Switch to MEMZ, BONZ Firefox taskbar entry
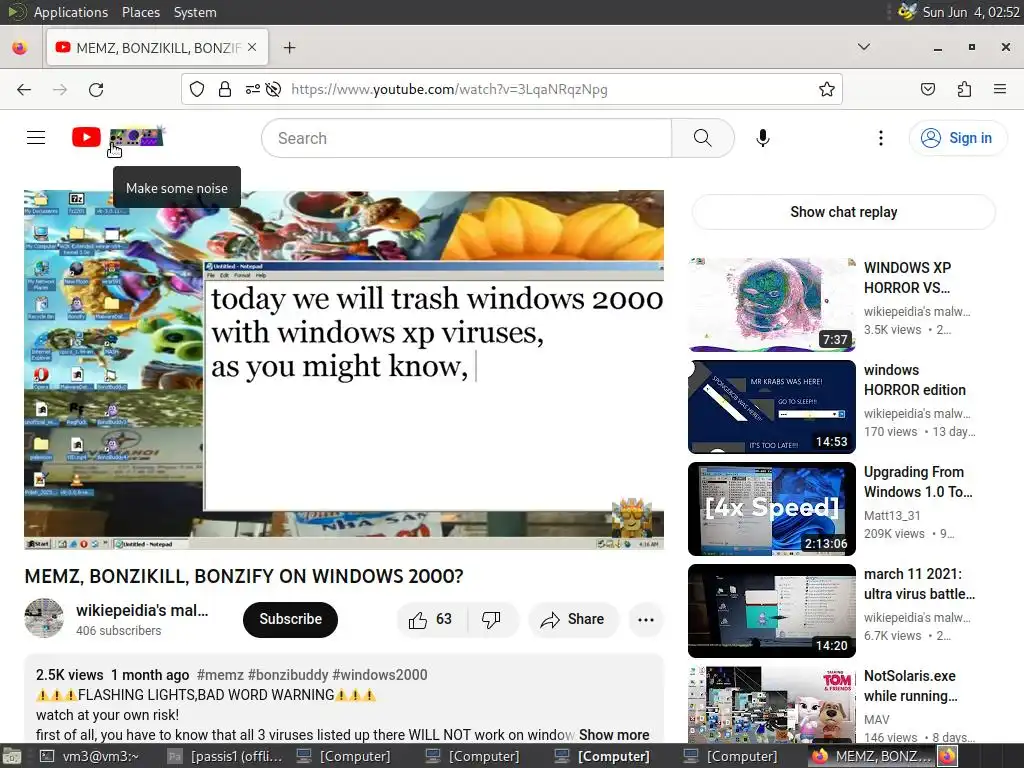Image resolution: width=1024 pixels, height=768 pixels. tap(872, 756)
